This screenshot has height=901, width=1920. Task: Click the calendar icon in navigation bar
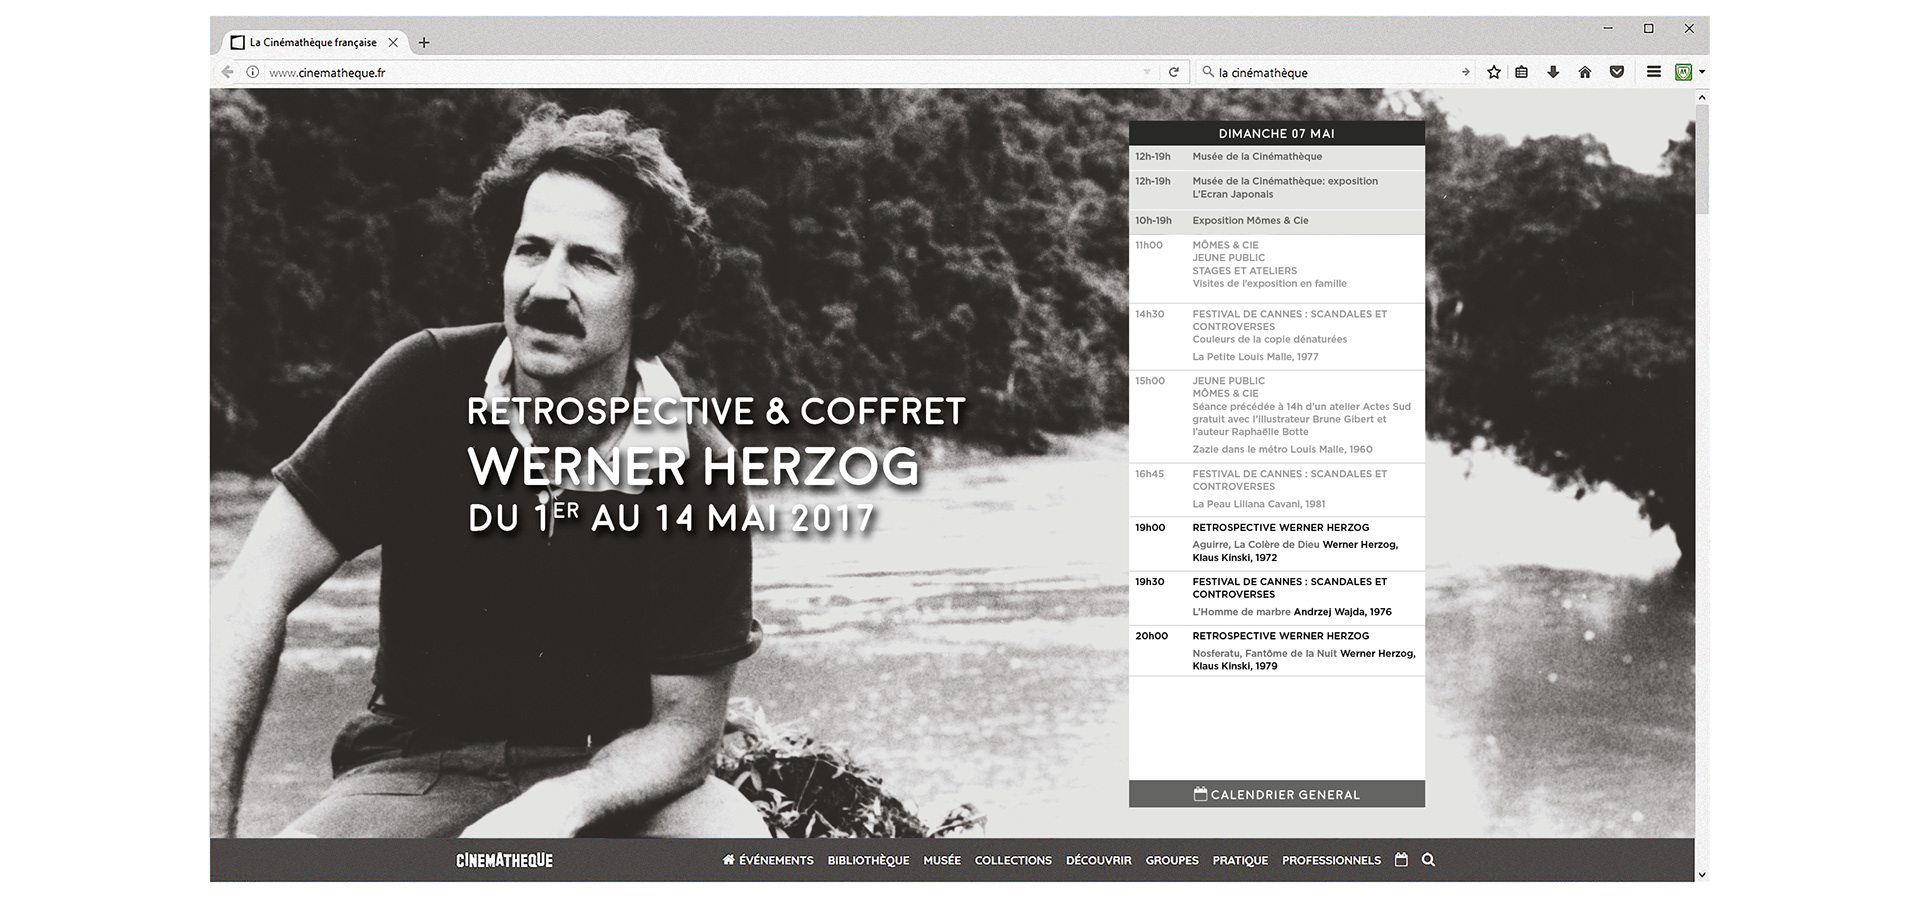[1401, 859]
